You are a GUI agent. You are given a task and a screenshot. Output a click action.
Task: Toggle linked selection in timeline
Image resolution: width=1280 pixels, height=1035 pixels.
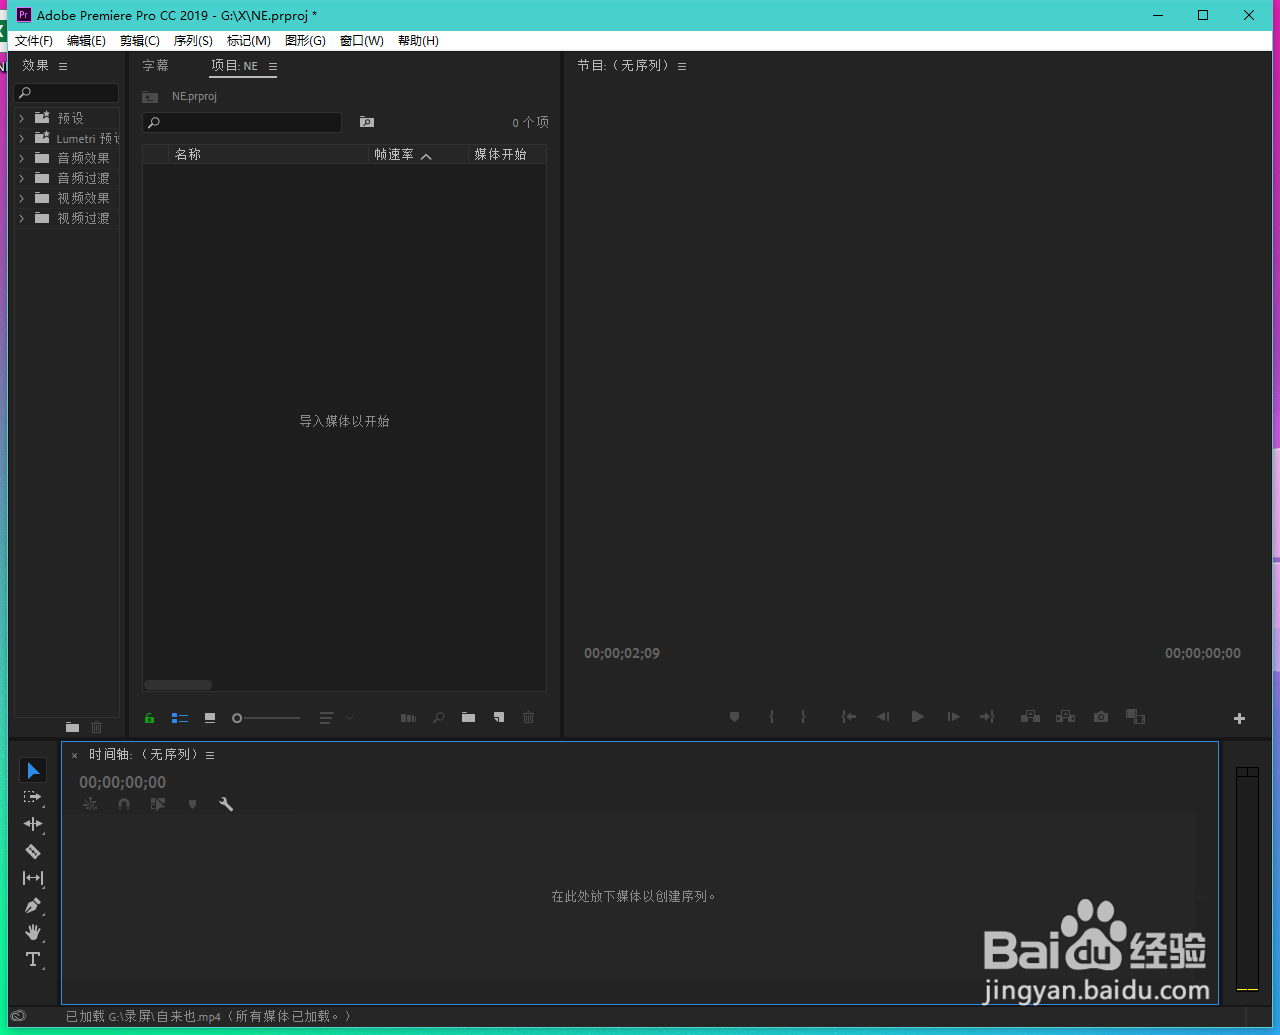tap(158, 804)
